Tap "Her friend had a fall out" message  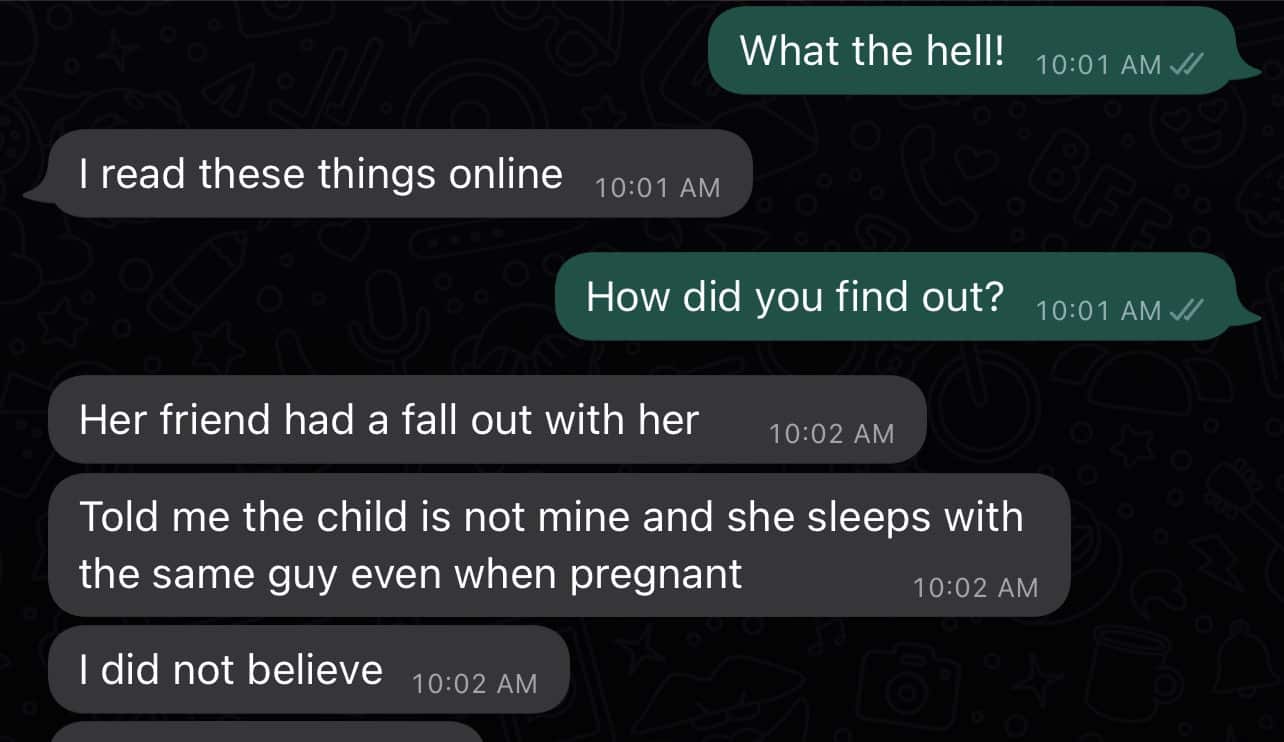click(487, 420)
